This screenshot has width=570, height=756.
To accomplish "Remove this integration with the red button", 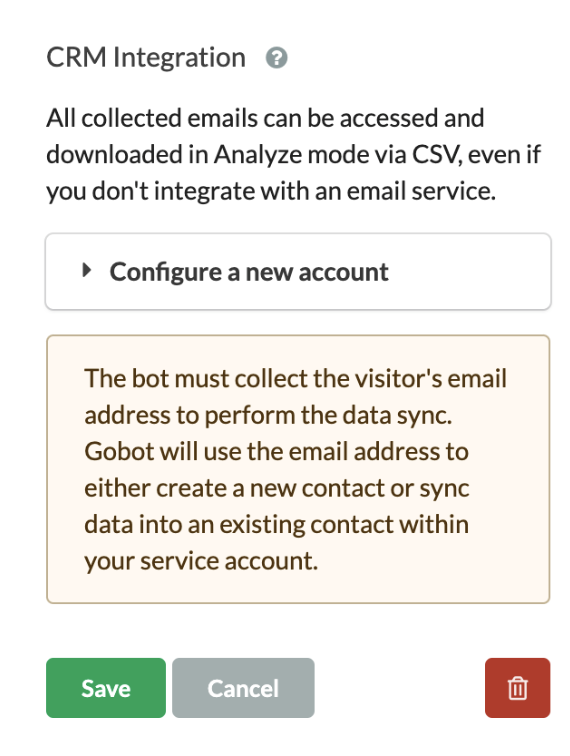I will click(x=517, y=688).
